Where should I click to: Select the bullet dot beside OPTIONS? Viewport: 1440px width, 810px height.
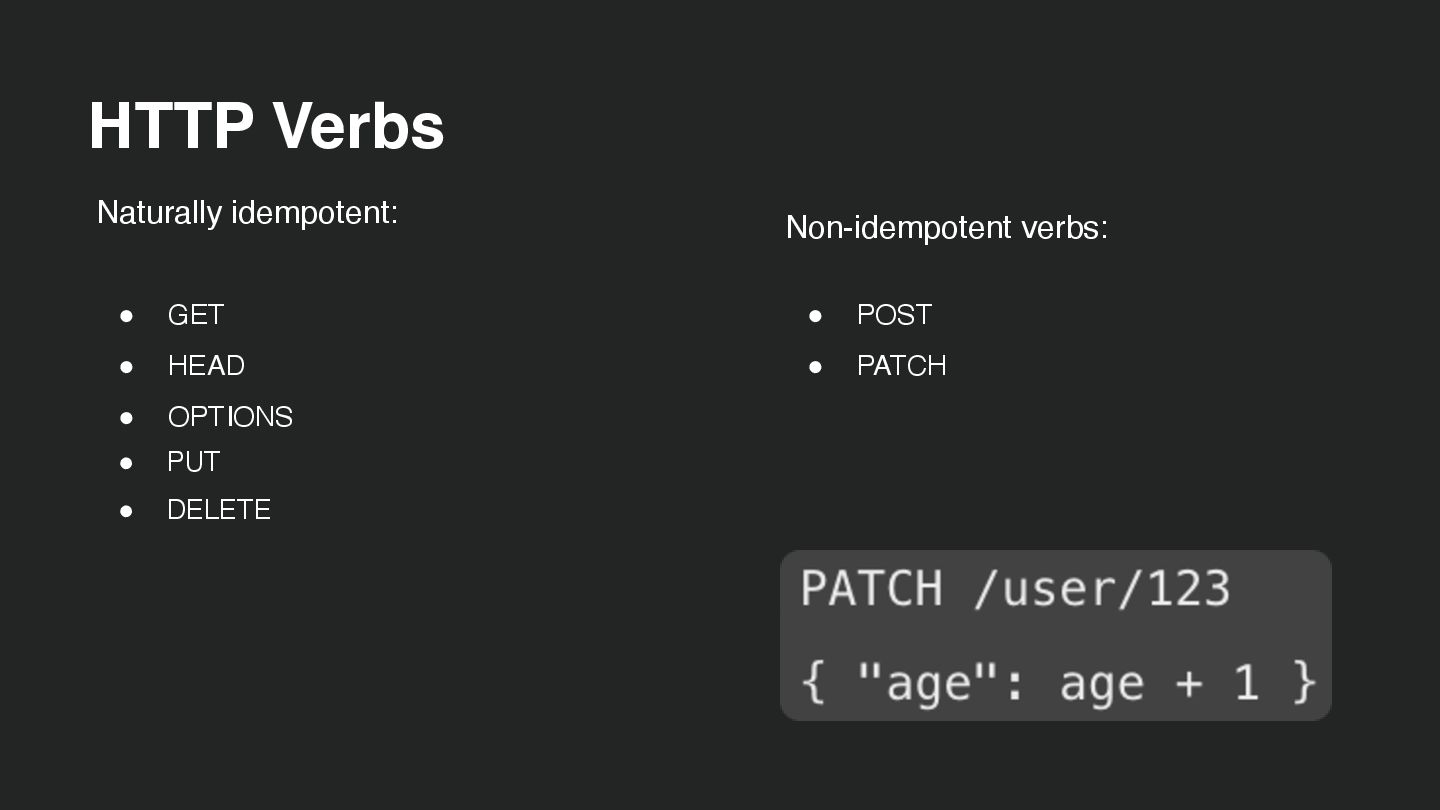pos(126,417)
